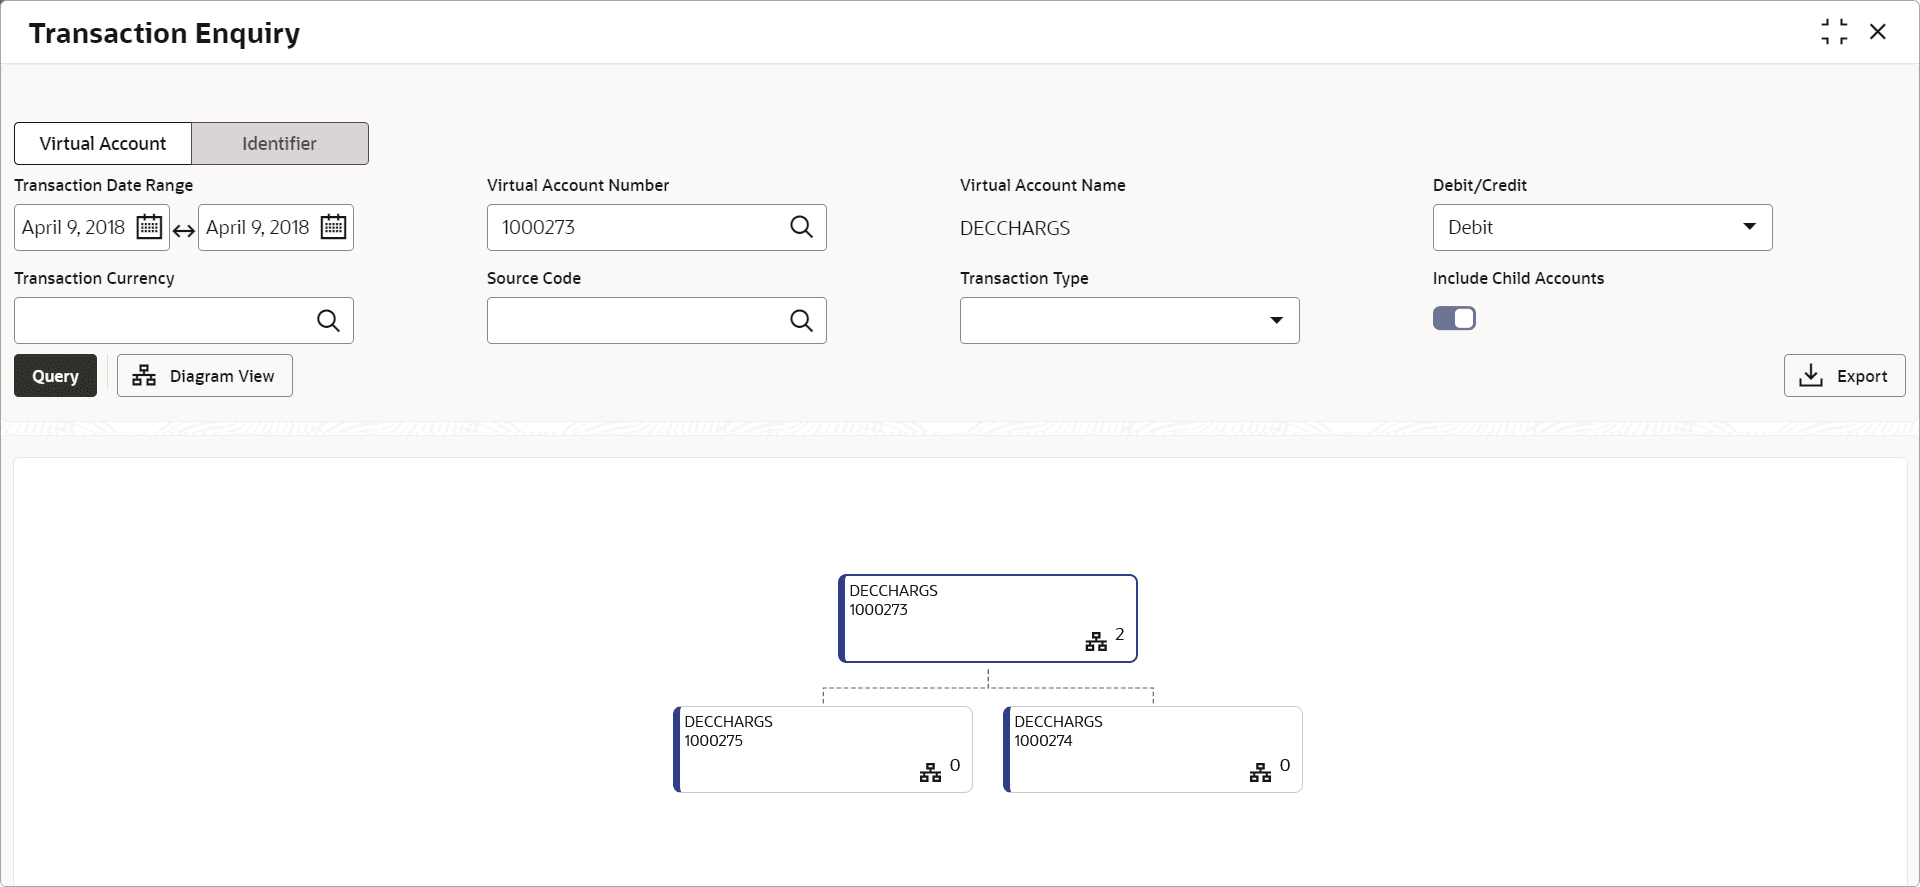Toggle Include Child Accounts switch
The height and width of the screenshot is (887, 1920).
click(1454, 318)
